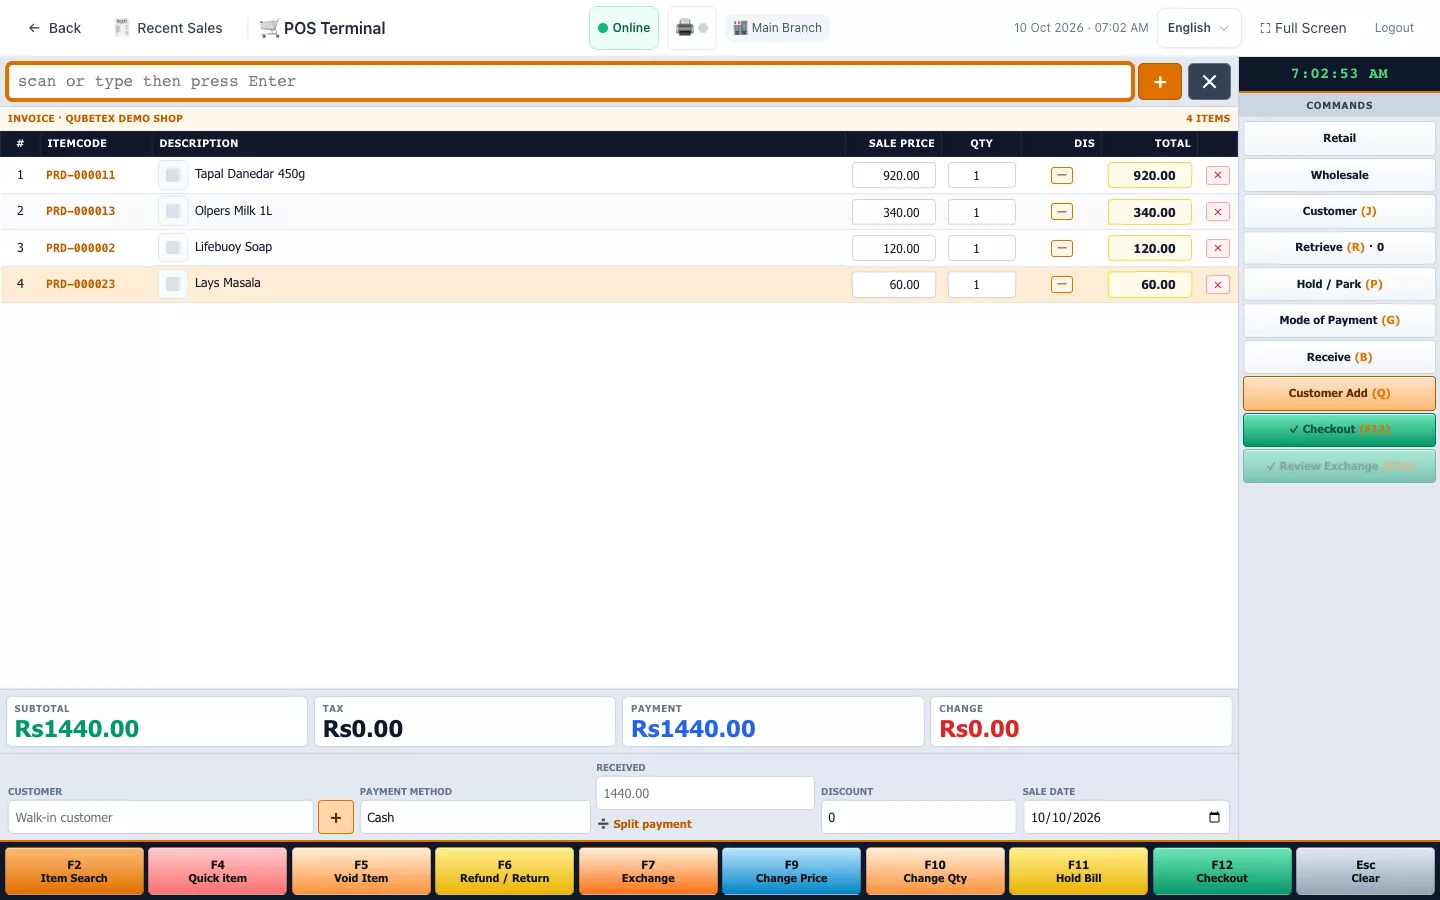Click F9 Change Price
The image size is (1440, 900).
point(792,871)
